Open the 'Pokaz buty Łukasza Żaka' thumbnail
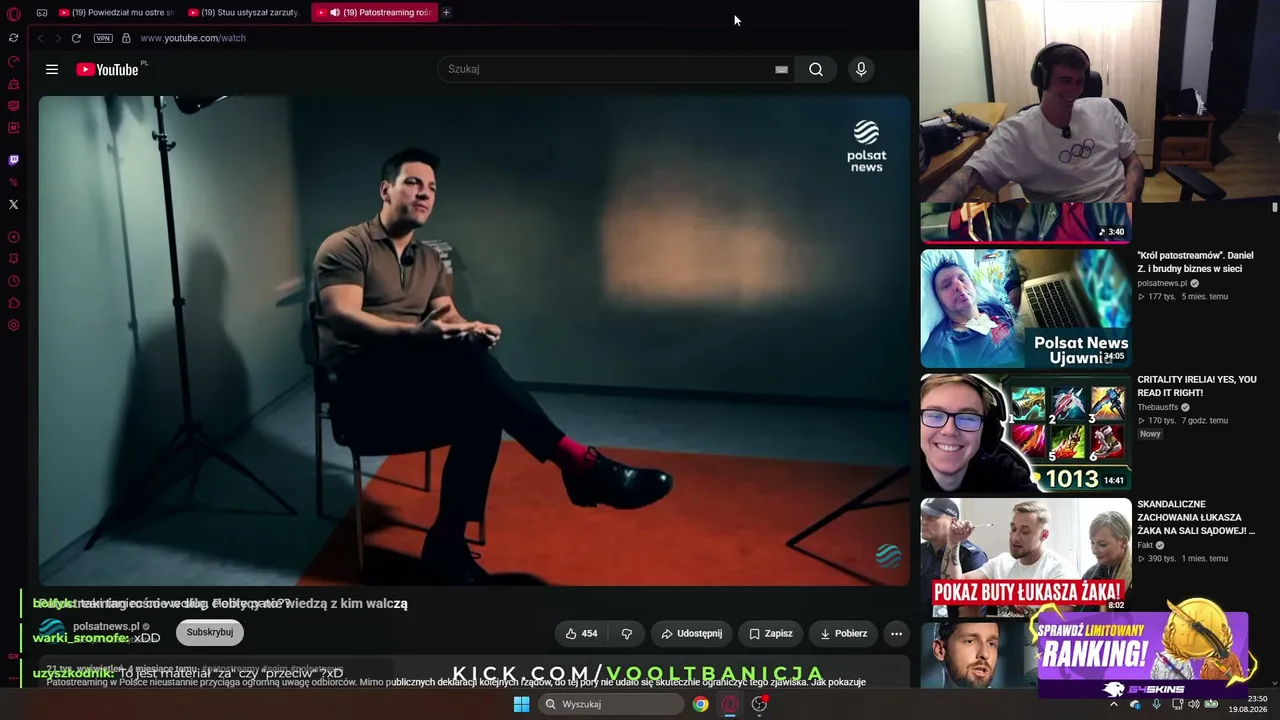 coord(1026,555)
